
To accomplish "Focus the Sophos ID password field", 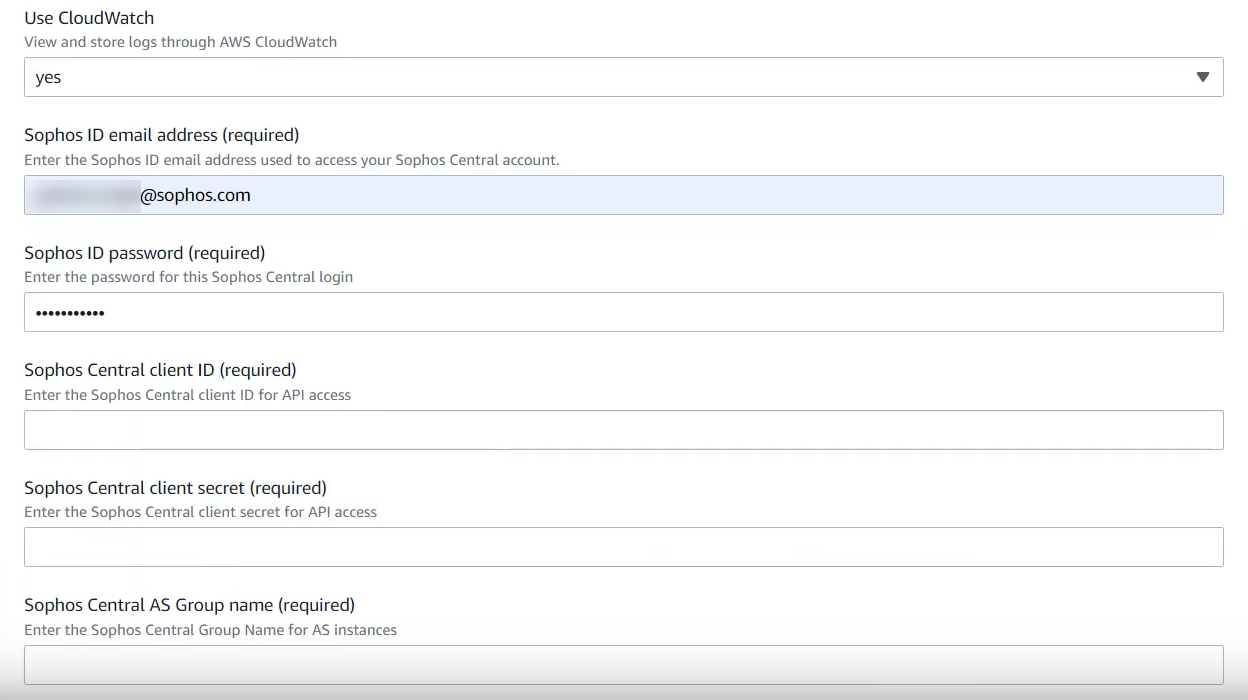I will (623, 312).
